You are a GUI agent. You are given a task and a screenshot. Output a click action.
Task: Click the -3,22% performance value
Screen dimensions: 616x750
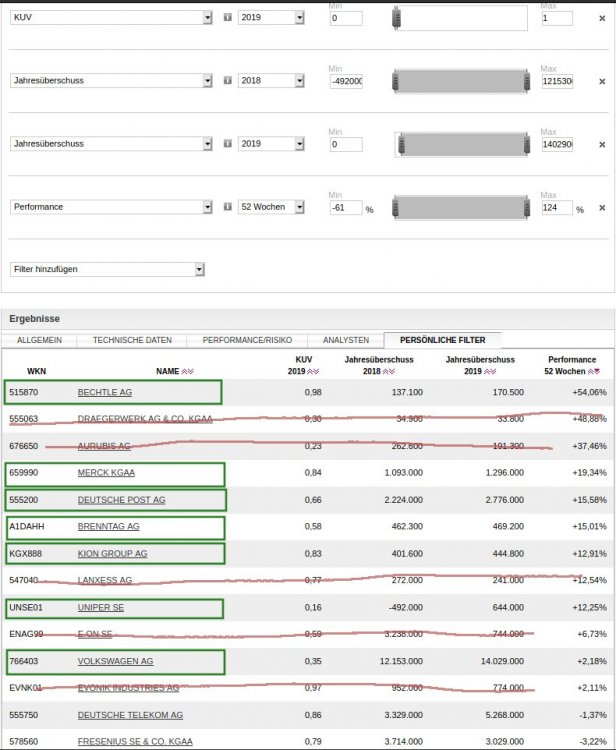click(x=593, y=742)
